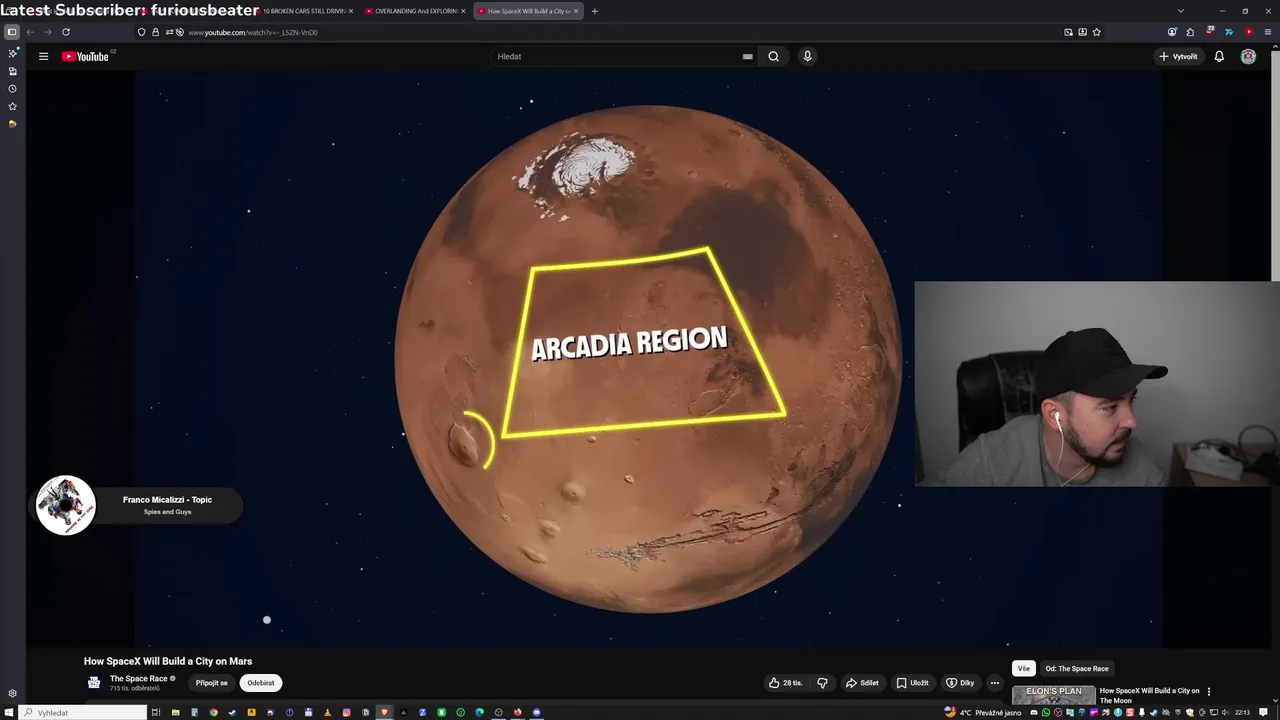Select the 'Od: The Space Race' chip
This screenshot has height=720, width=1280.
point(1077,668)
